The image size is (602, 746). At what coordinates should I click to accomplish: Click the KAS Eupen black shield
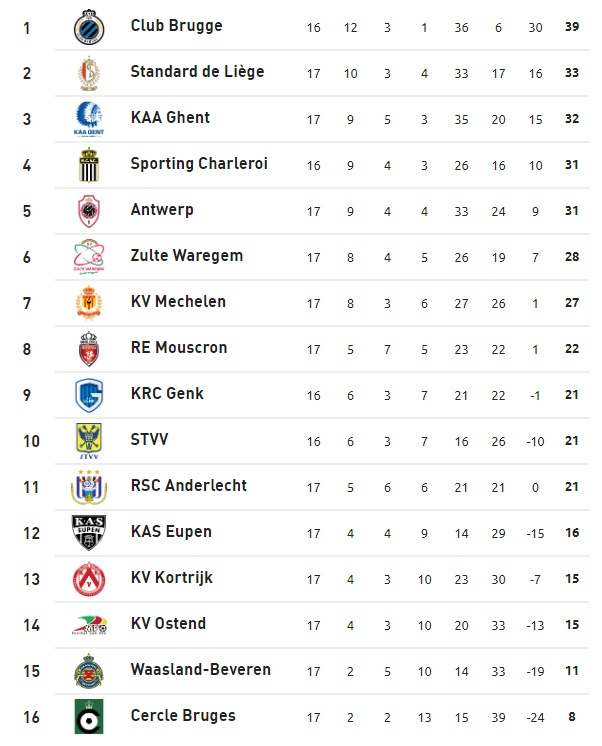coord(89,532)
